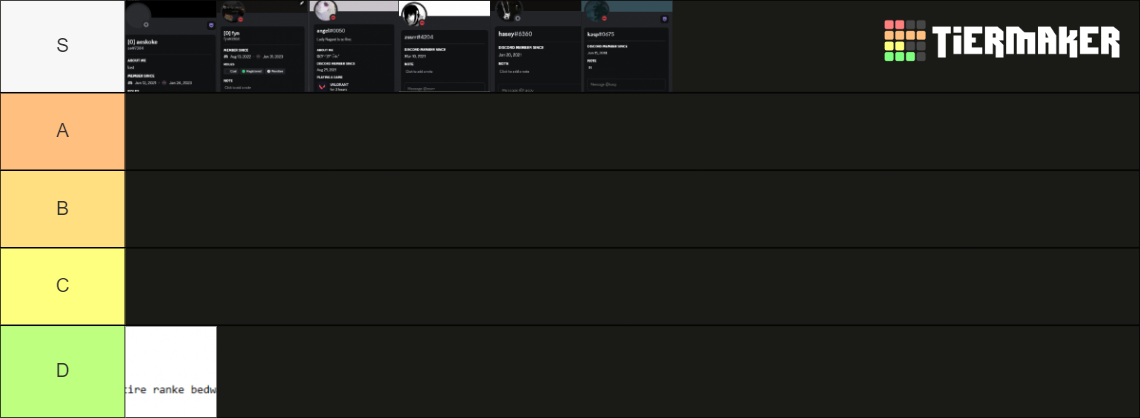Click the white text item in D tier
Viewport: 1140px width, 418px height.
pos(171,371)
